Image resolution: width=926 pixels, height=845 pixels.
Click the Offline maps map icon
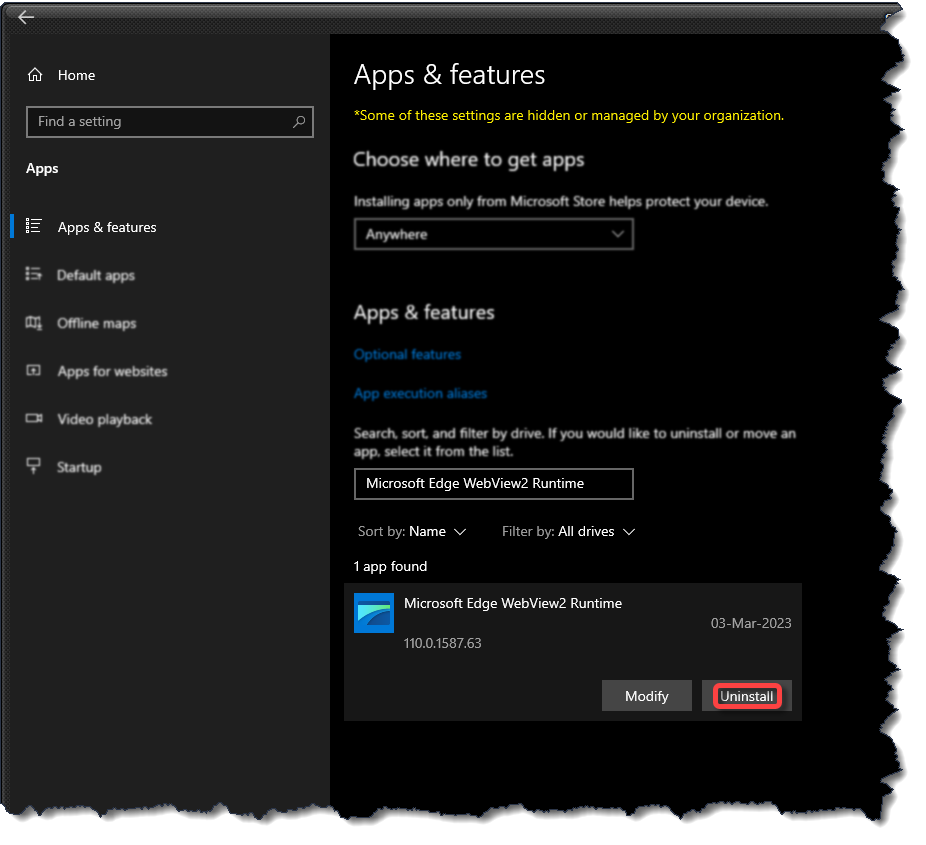point(34,322)
